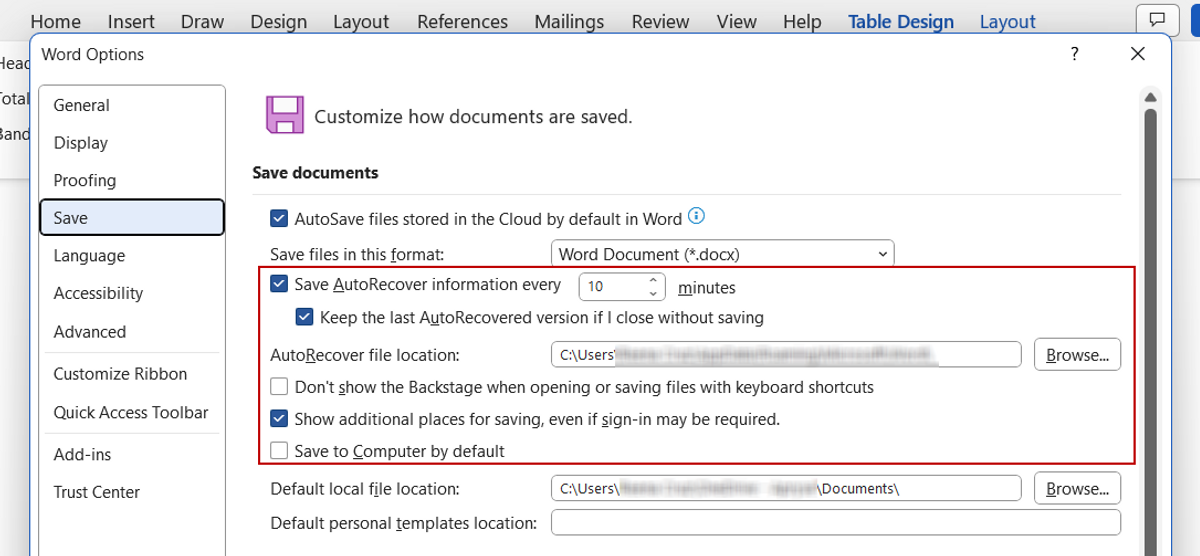Open the Mailings tab
The image size is (1200, 556).
[x=569, y=21]
